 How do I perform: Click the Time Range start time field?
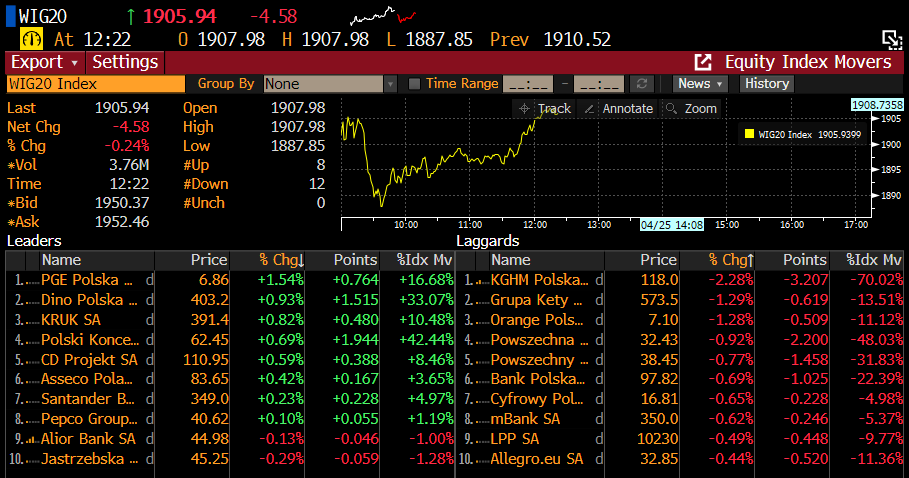(x=527, y=84)
